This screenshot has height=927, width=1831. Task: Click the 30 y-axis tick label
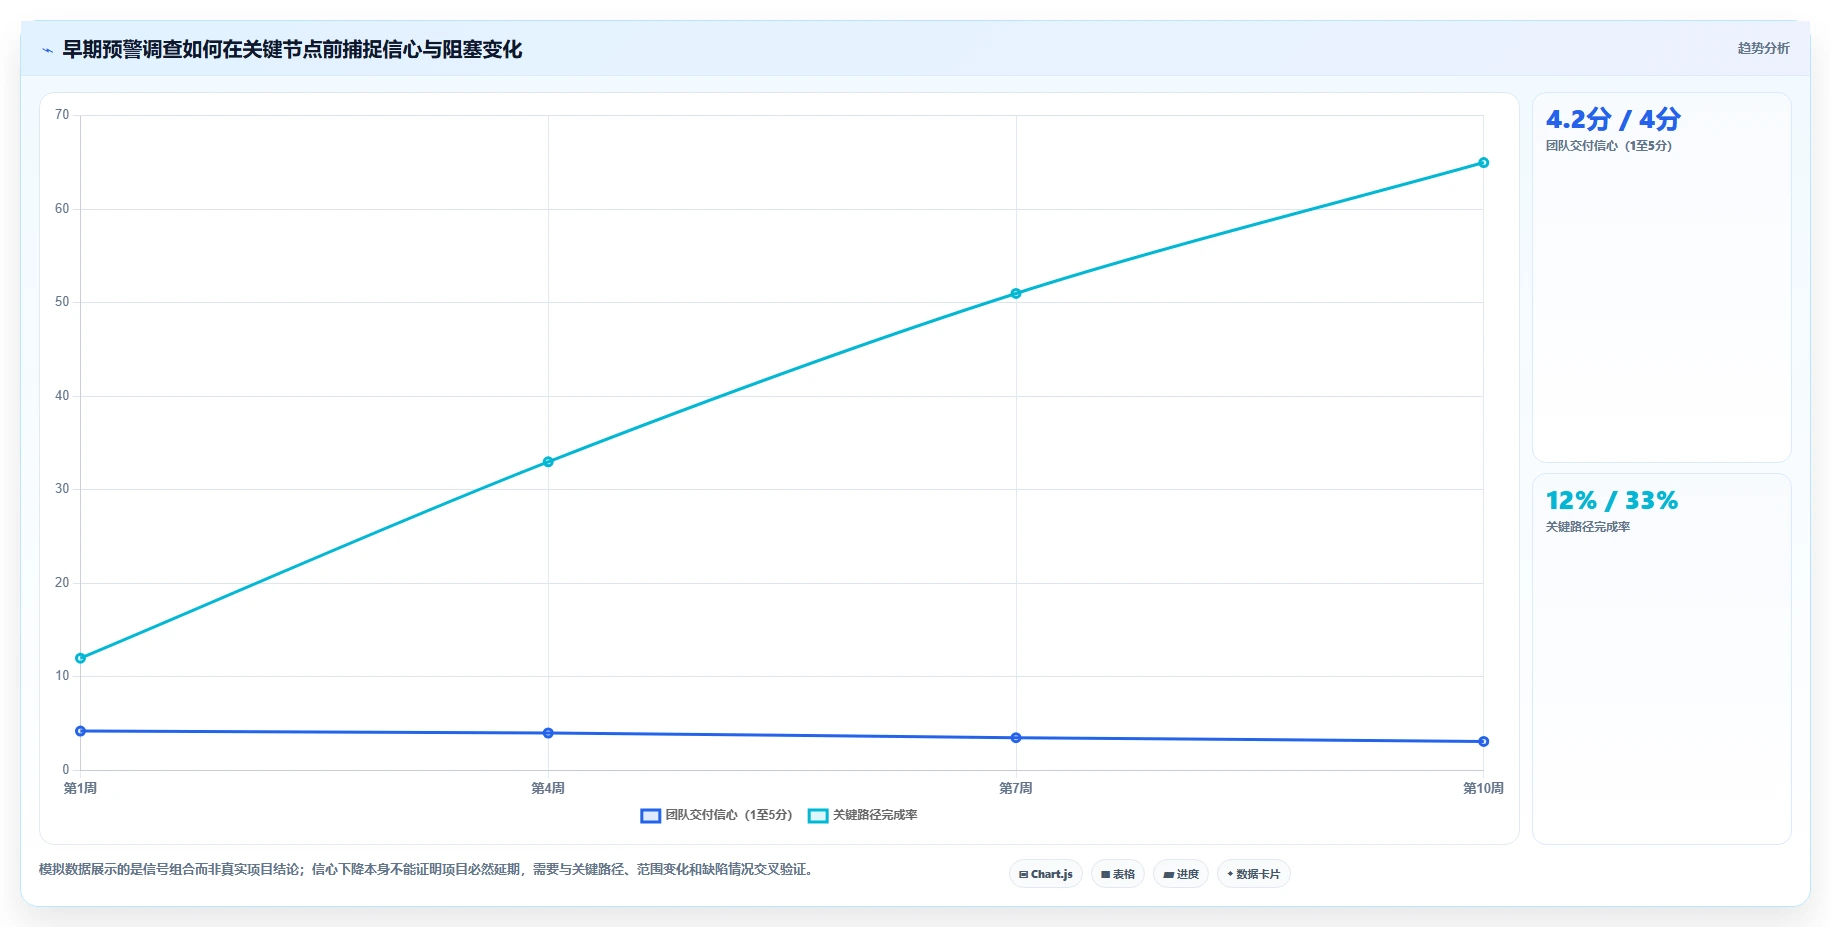(x=62, y=489)
